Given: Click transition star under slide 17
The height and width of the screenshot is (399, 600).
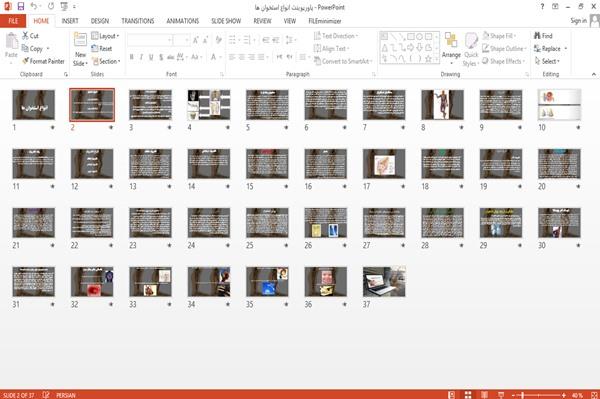Looking at the screenshot, I should [x=403, y=186].
